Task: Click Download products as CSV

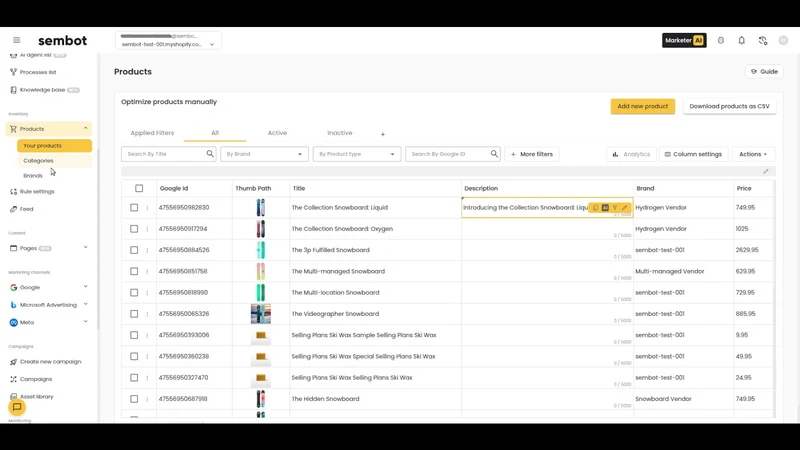Action: coord(729,106)
